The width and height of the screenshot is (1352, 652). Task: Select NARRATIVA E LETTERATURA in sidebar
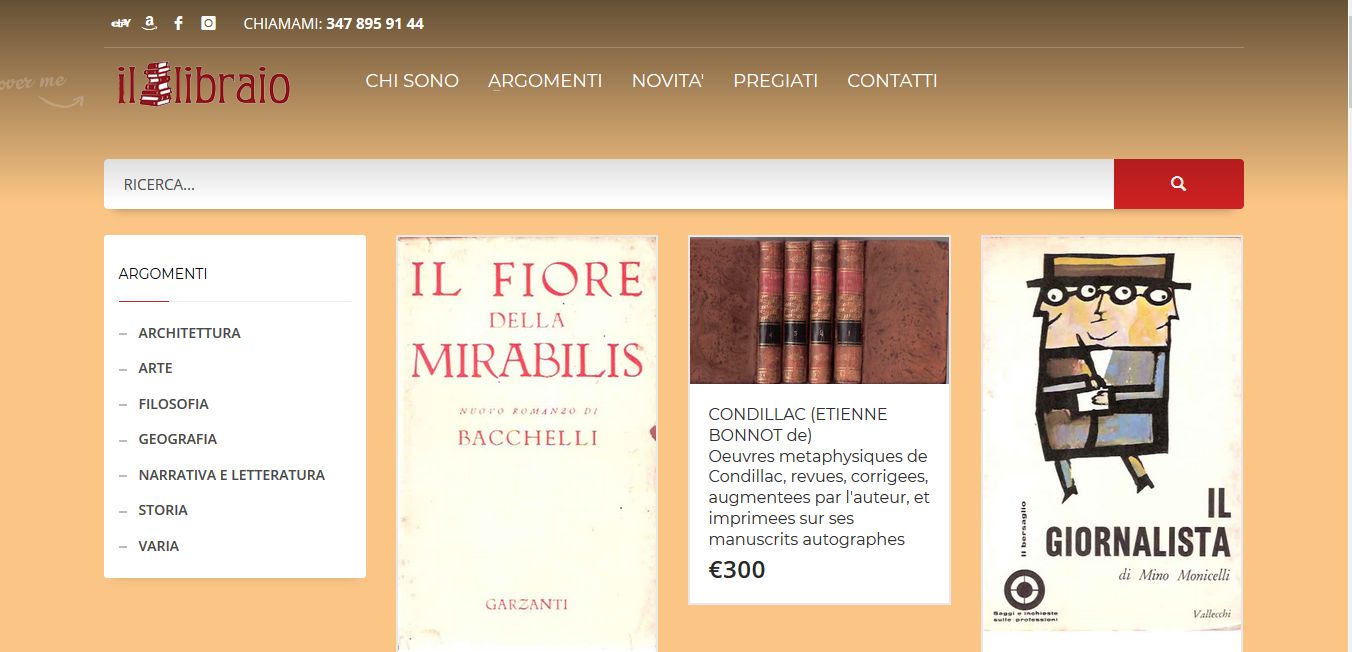232,475
